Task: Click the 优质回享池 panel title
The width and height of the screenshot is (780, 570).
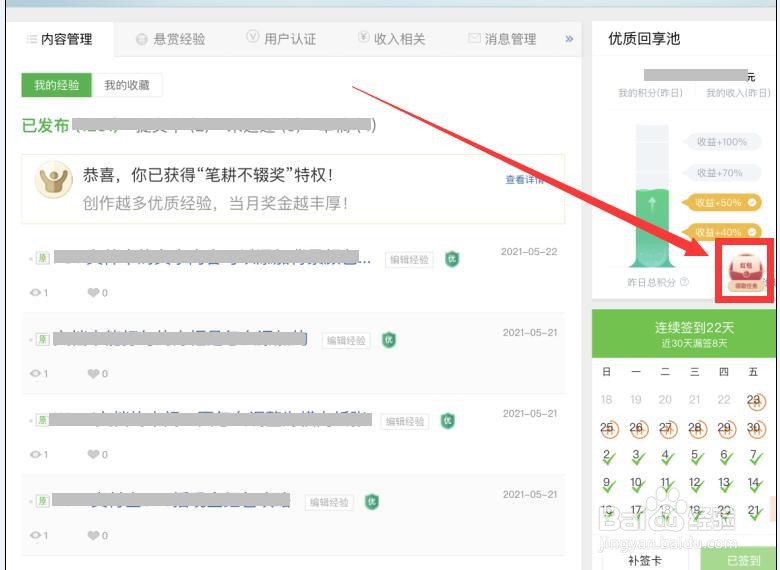Action: (x=644, y=38)
